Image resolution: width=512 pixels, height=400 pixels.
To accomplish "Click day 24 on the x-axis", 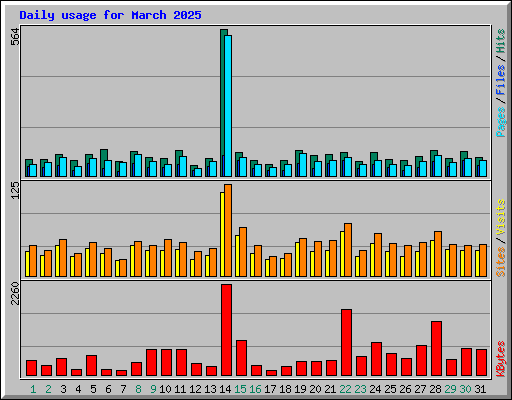I will pyautogui.click(x=375, y=389).
